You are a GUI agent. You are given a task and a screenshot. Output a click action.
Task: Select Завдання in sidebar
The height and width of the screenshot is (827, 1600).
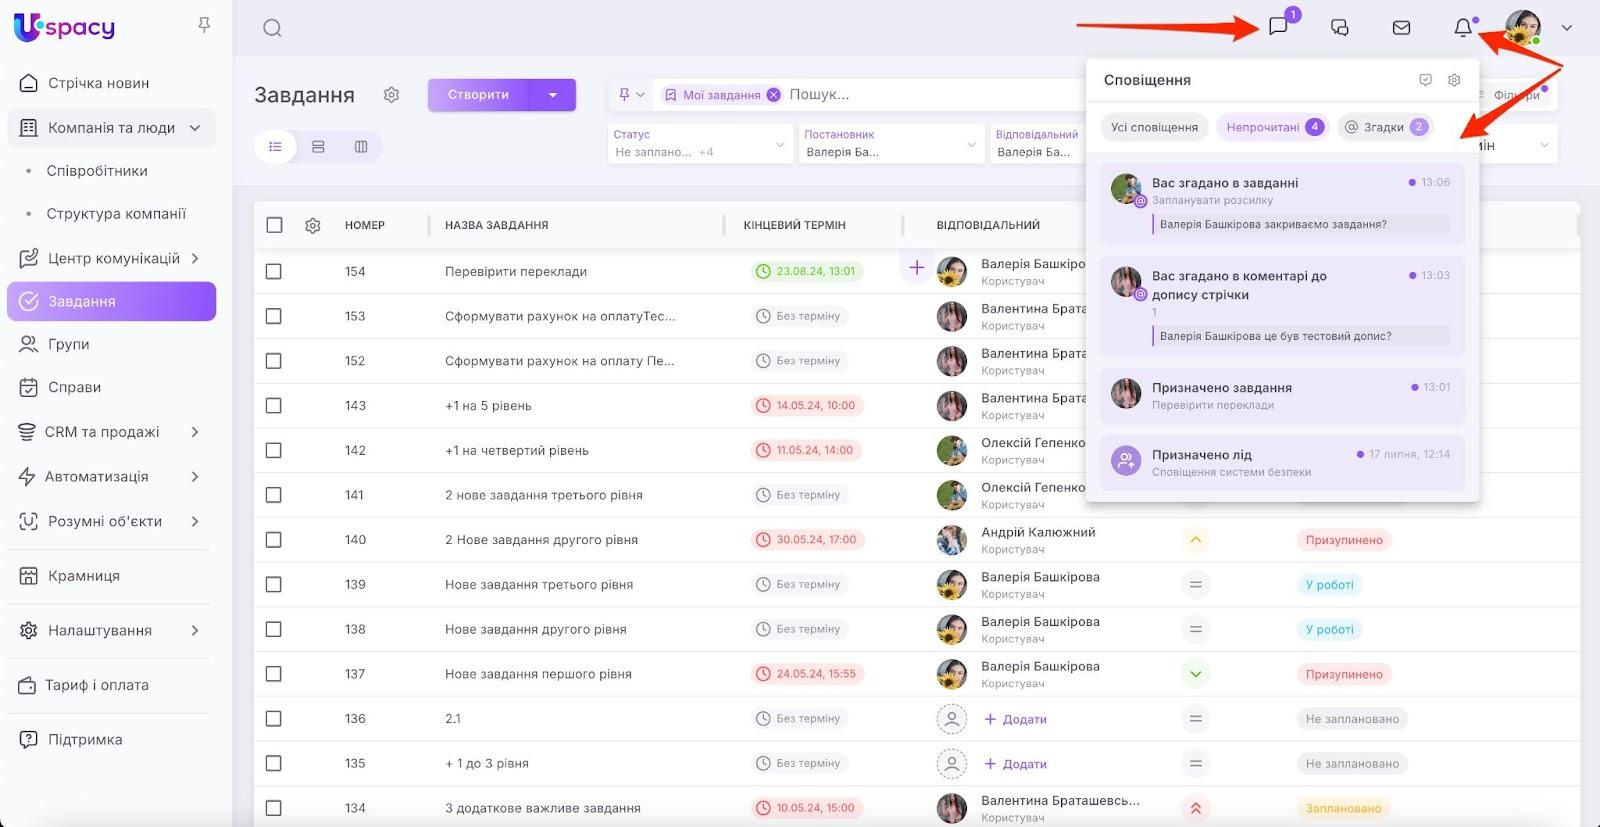(111, 301)
